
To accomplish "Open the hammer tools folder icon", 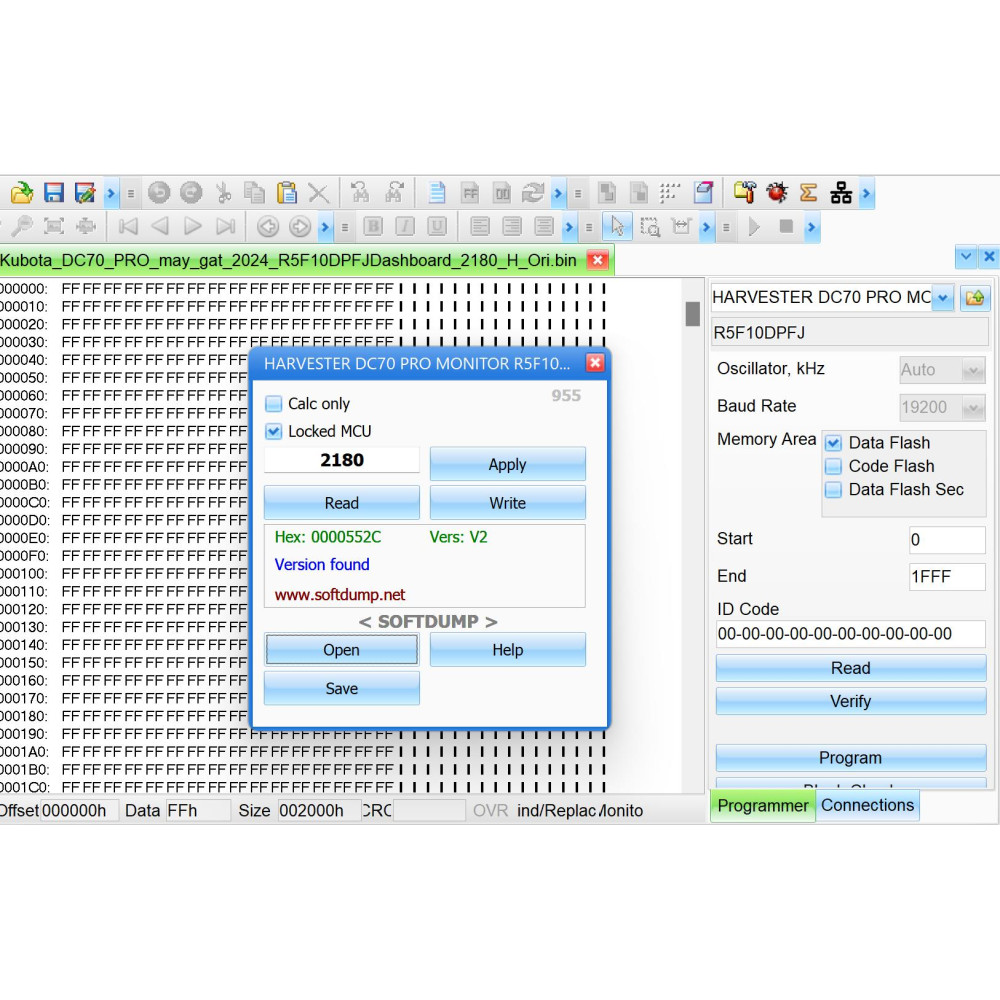I will coord(744,193).
